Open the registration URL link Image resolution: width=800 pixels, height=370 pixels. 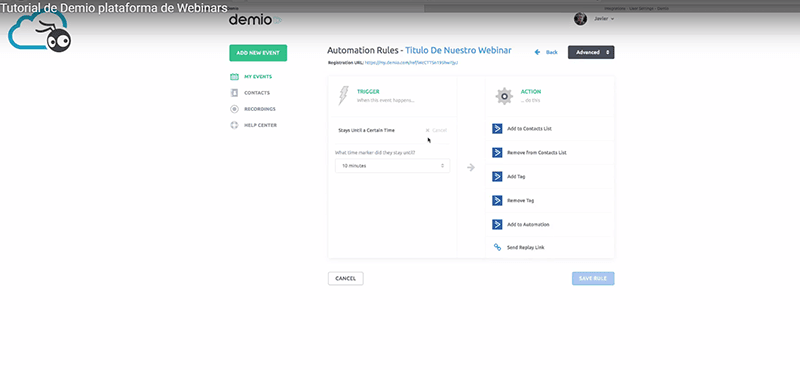(x=411, y=63)
